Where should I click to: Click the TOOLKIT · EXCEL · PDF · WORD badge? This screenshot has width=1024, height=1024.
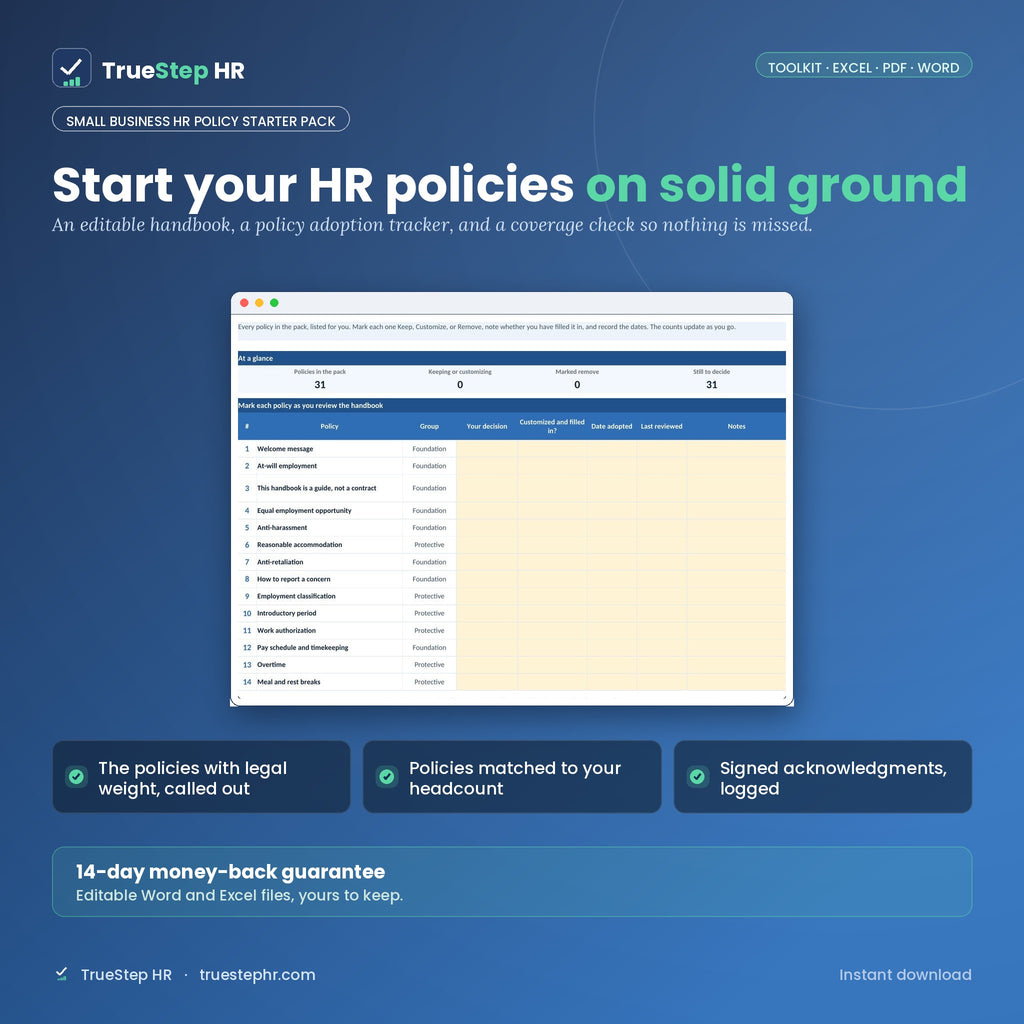click(x=863, y=67)
